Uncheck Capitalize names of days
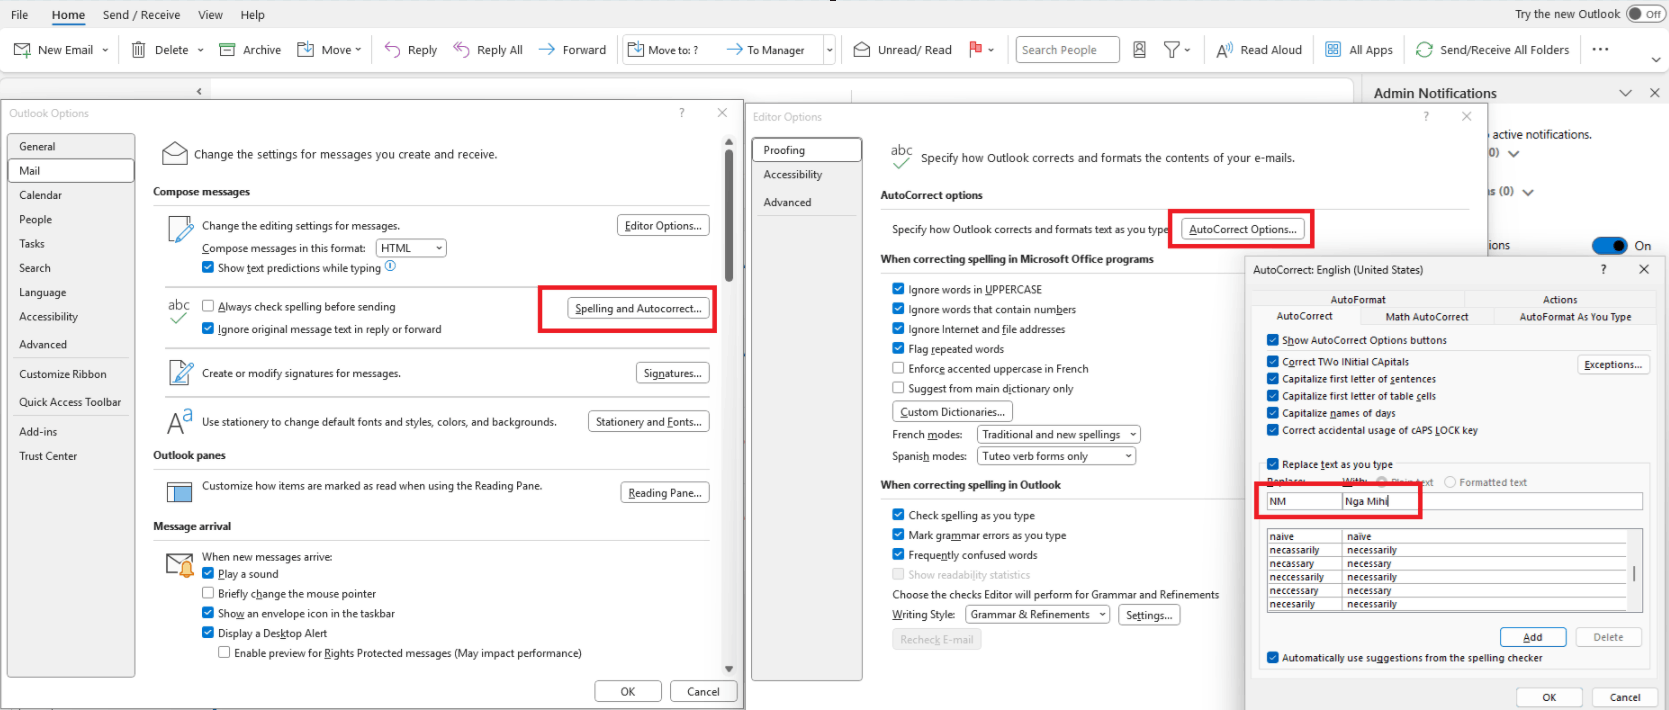 [x=1273, y=413]
